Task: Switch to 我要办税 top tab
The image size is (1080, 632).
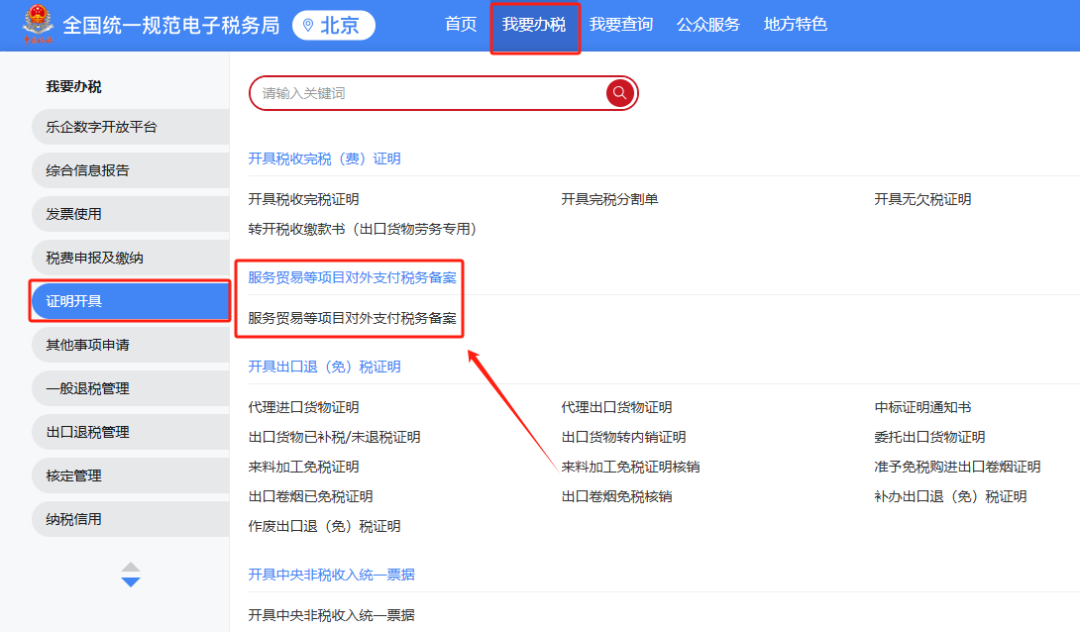Action: [534, 25]
